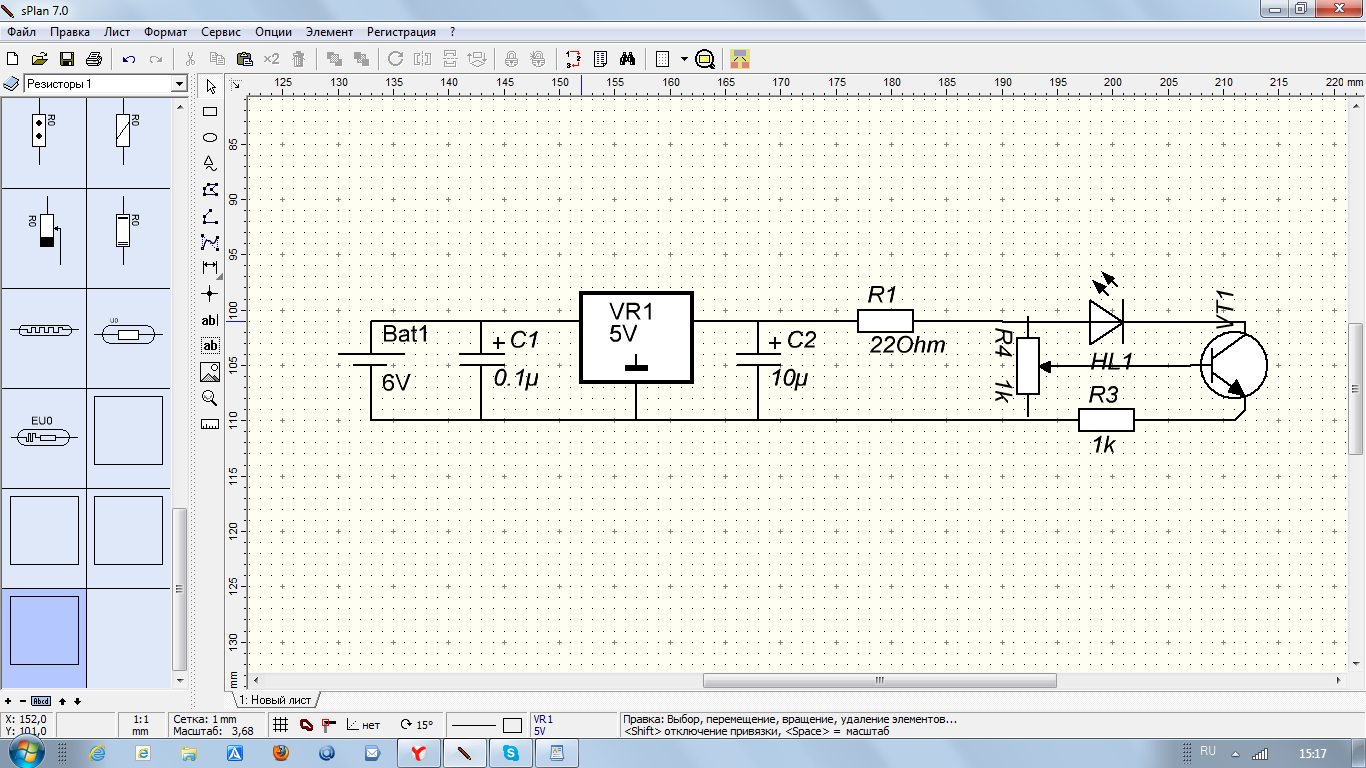Select the potentiometer component thumbnail in library

coord(45,238)
